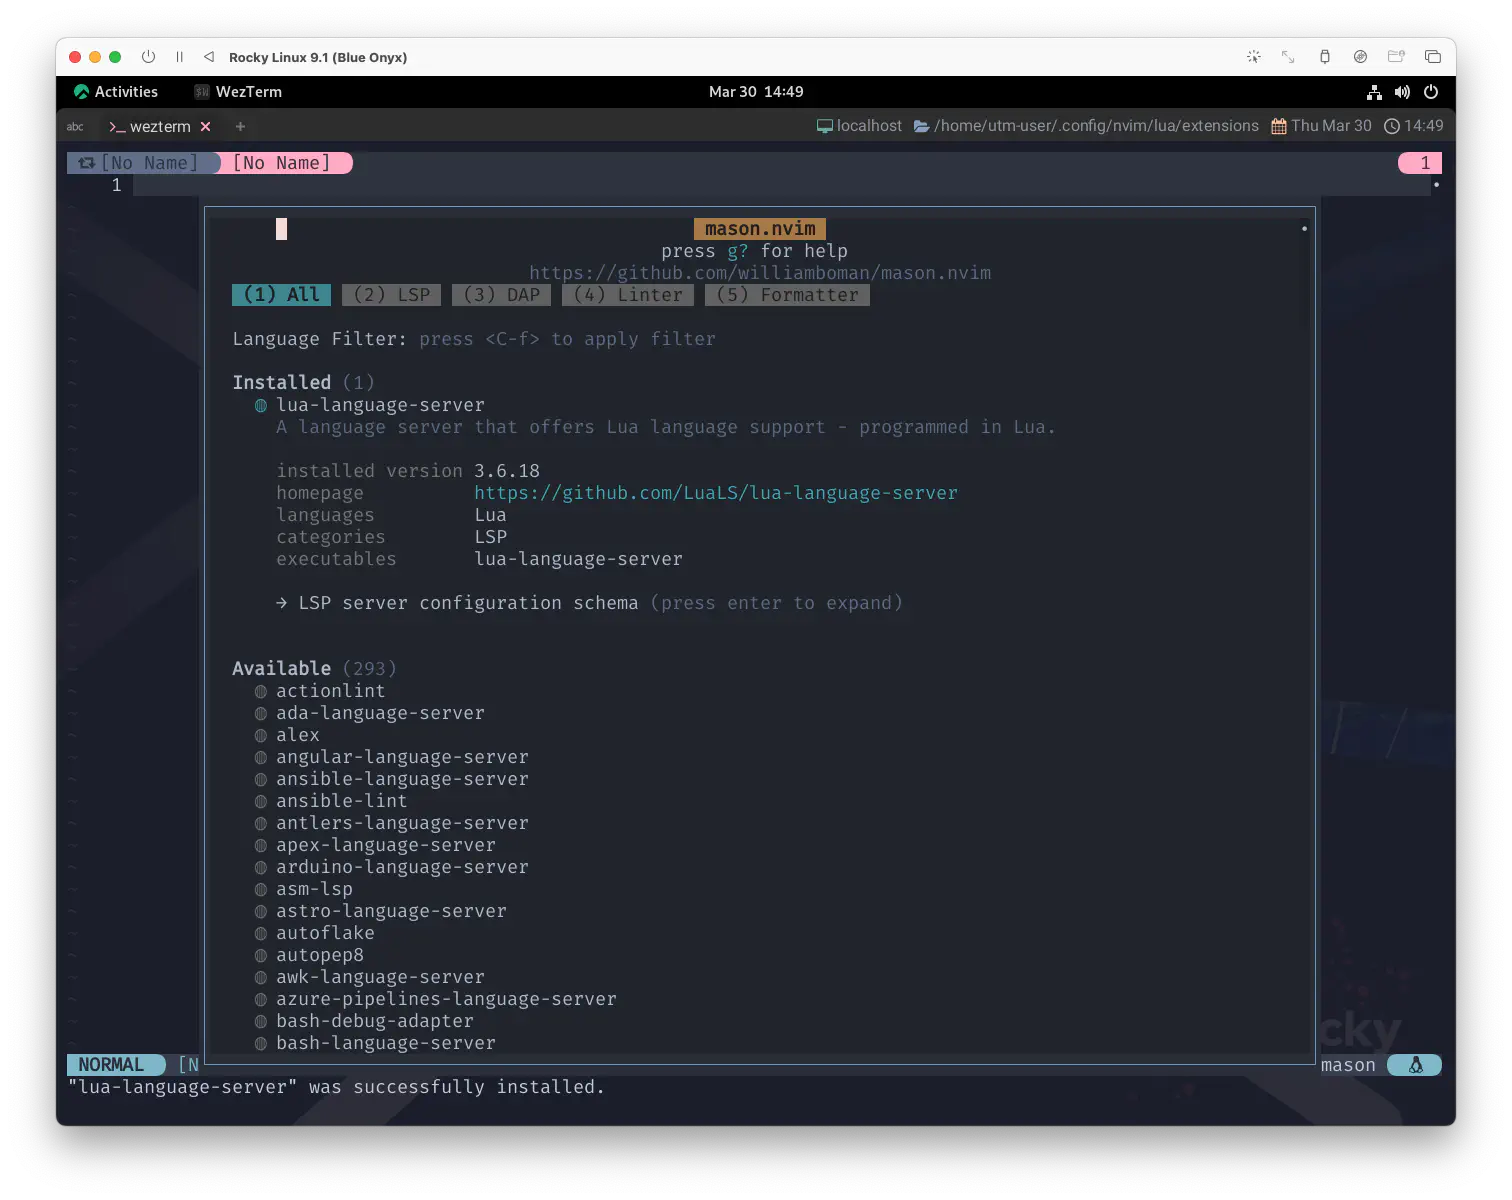Click the 14:49 time indicator in WezTerm
This screenshot has height=1200, width=1512.
click(x=1413, y=126)
